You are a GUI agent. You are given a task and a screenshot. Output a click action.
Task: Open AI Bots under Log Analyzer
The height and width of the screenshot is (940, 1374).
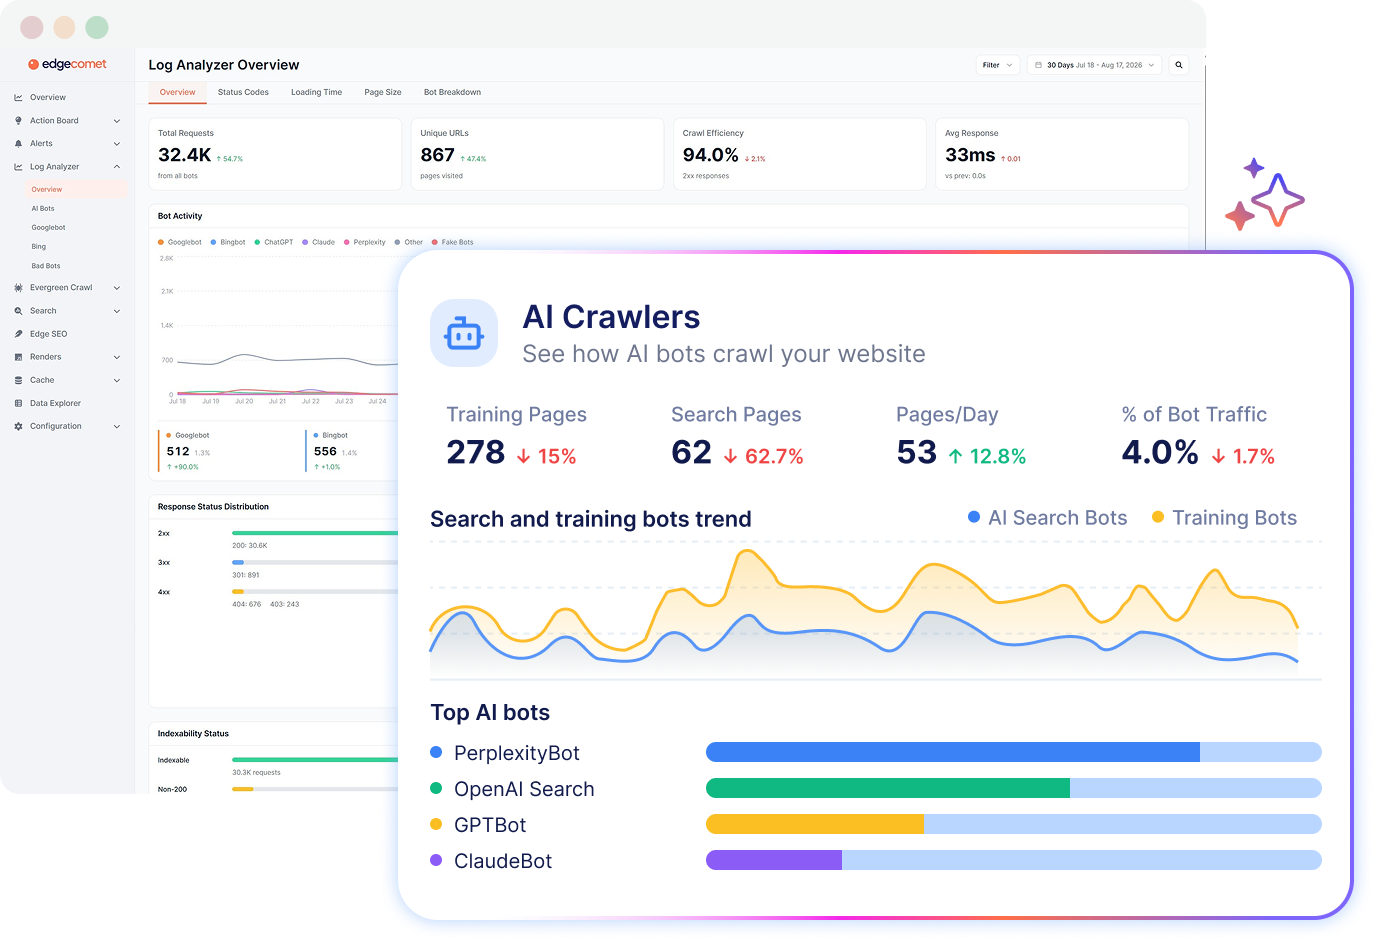coord(43,209)
